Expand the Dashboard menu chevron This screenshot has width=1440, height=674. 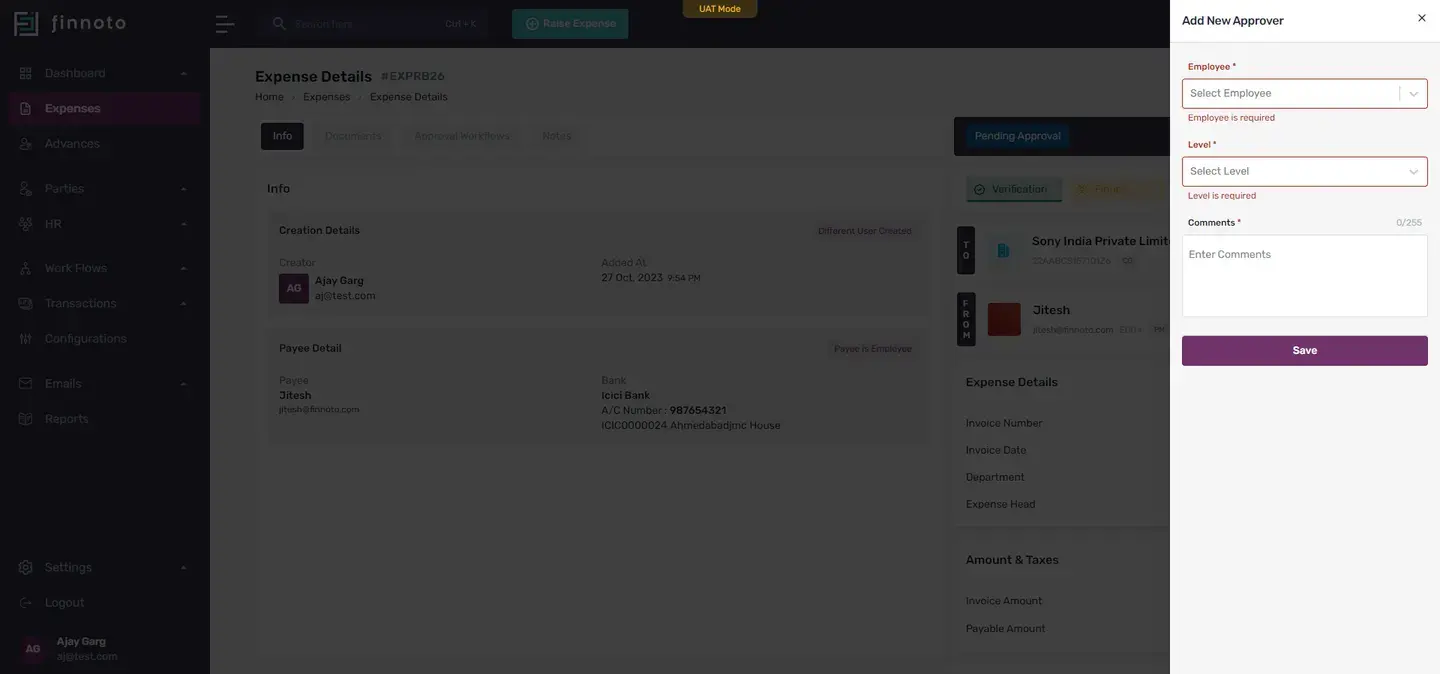click(x=184, y=74)
